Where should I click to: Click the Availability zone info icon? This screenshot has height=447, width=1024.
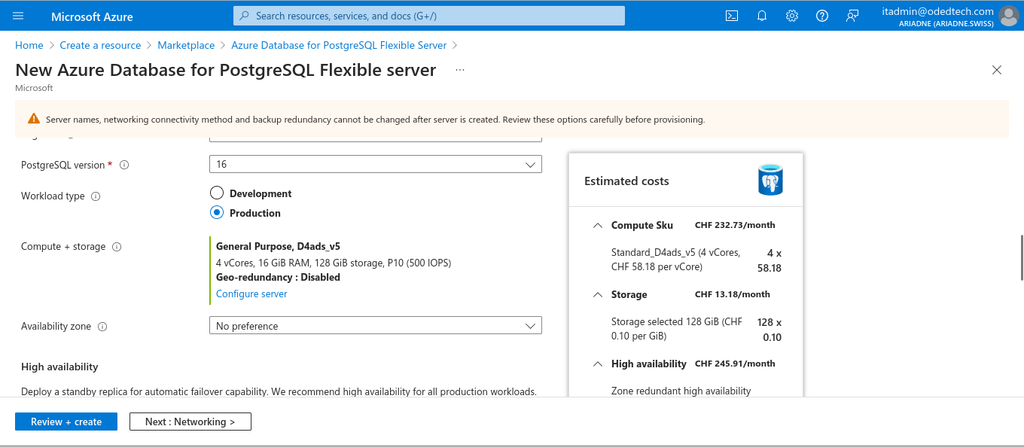[x=103, y=326]
